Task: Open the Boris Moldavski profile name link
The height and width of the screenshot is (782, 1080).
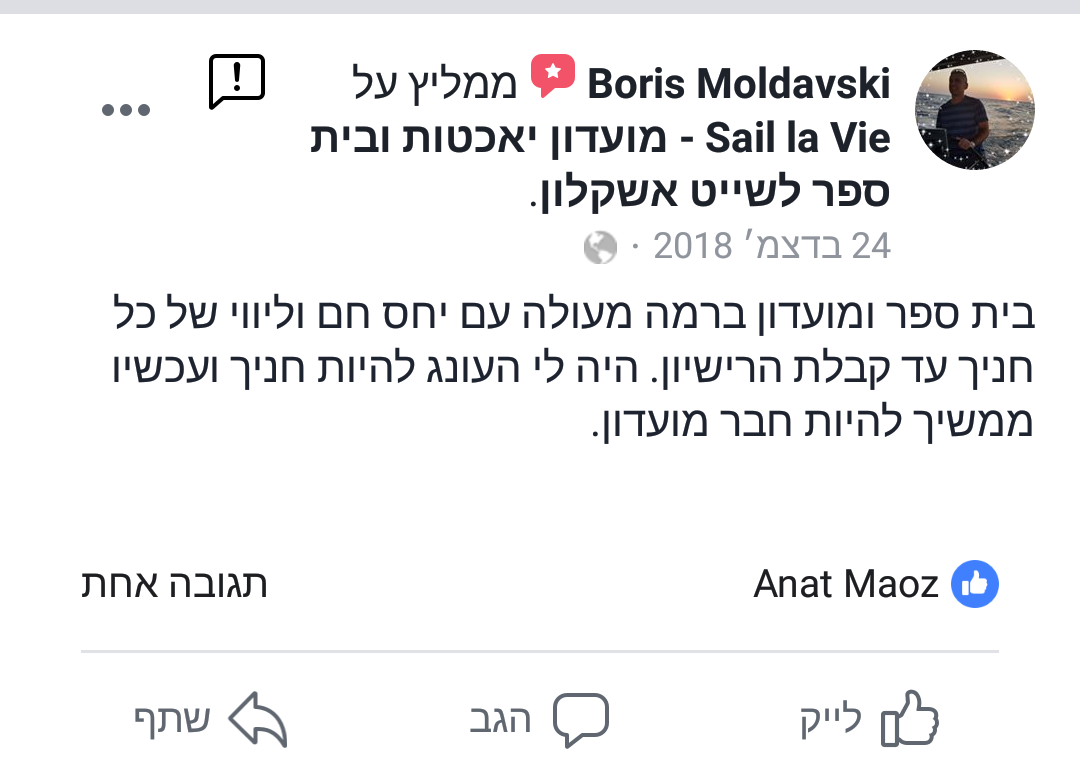Action: (x=739, y=85)
